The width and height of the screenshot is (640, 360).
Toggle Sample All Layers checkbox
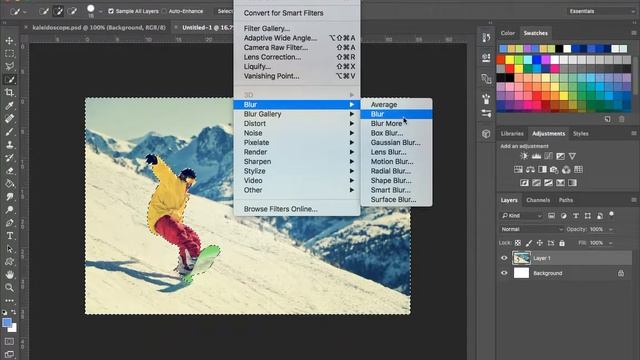(111, 11)
